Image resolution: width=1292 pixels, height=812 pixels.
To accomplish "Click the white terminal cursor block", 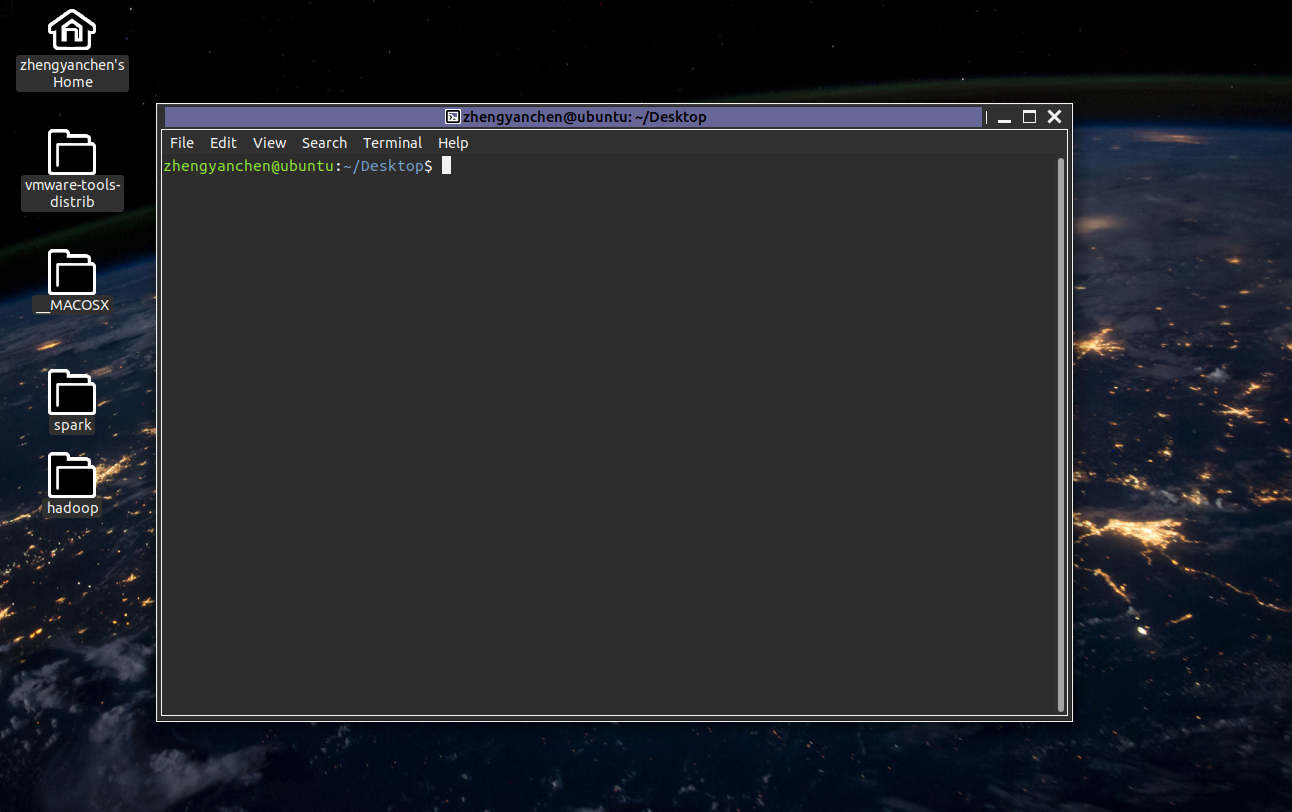I will (447, 166).
